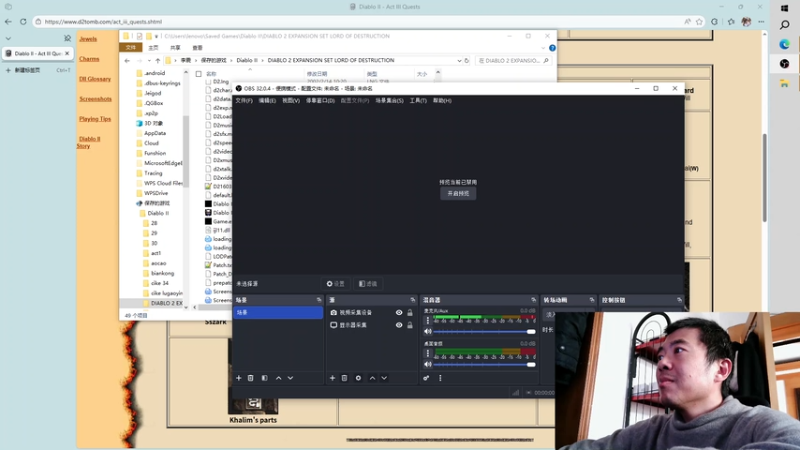Add page to Edge favorites star

[x=699, y=21]
